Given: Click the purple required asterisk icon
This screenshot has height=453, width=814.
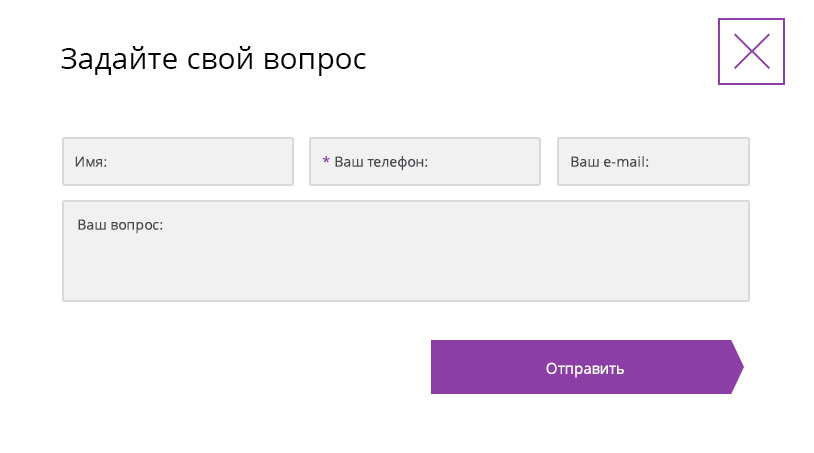Looking at the screenshot, I should [x=326, y=161].
